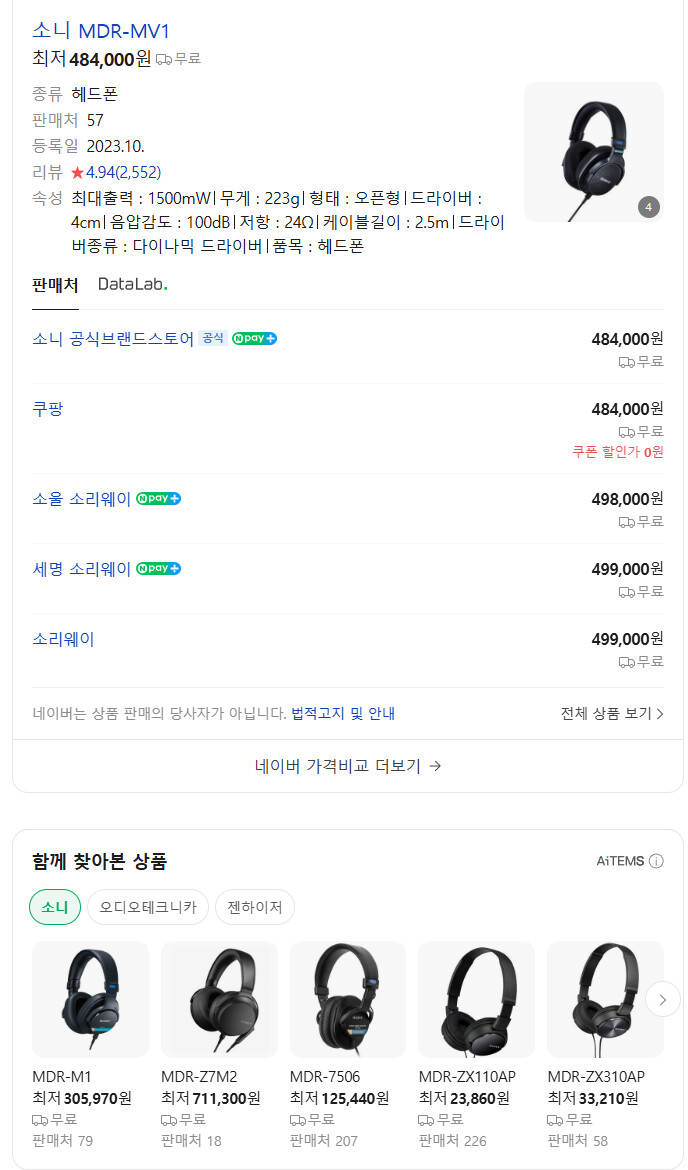
Task: Open the 쿠팡 seller link
Action: 48,409
